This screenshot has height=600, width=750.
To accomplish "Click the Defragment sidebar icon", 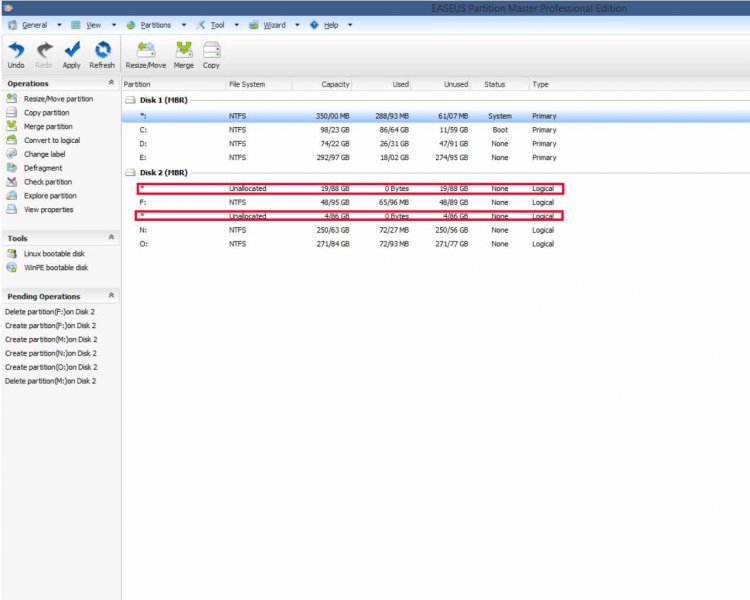I will 11,168.
